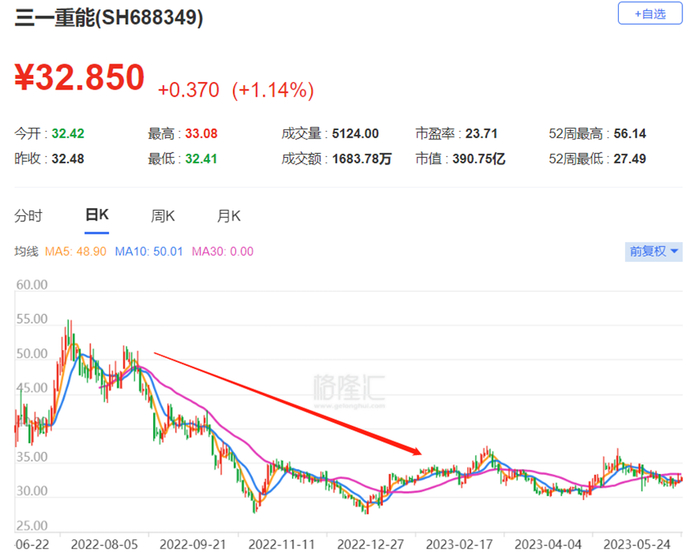The height and width of the screenshot is (556, 700).
Task: Select the 日K chart tab
Action: (x=97, y=215)
